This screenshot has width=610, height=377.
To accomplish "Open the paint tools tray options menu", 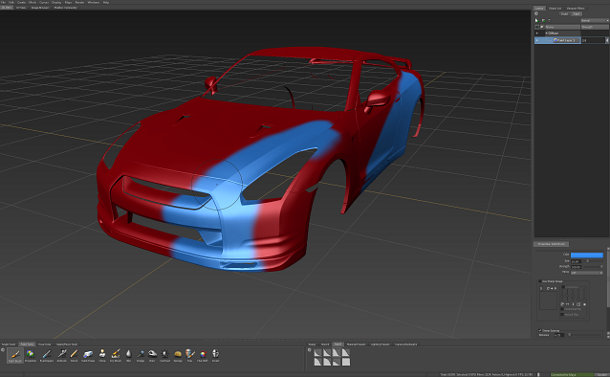I will point(3,350).
